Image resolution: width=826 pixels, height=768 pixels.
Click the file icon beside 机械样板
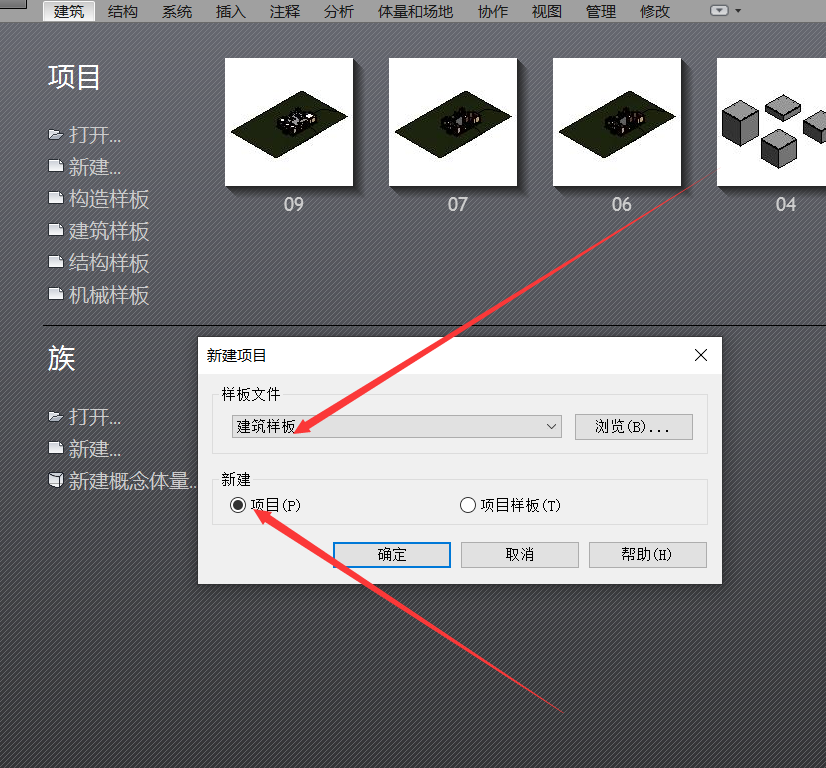(x=56, y=295)
